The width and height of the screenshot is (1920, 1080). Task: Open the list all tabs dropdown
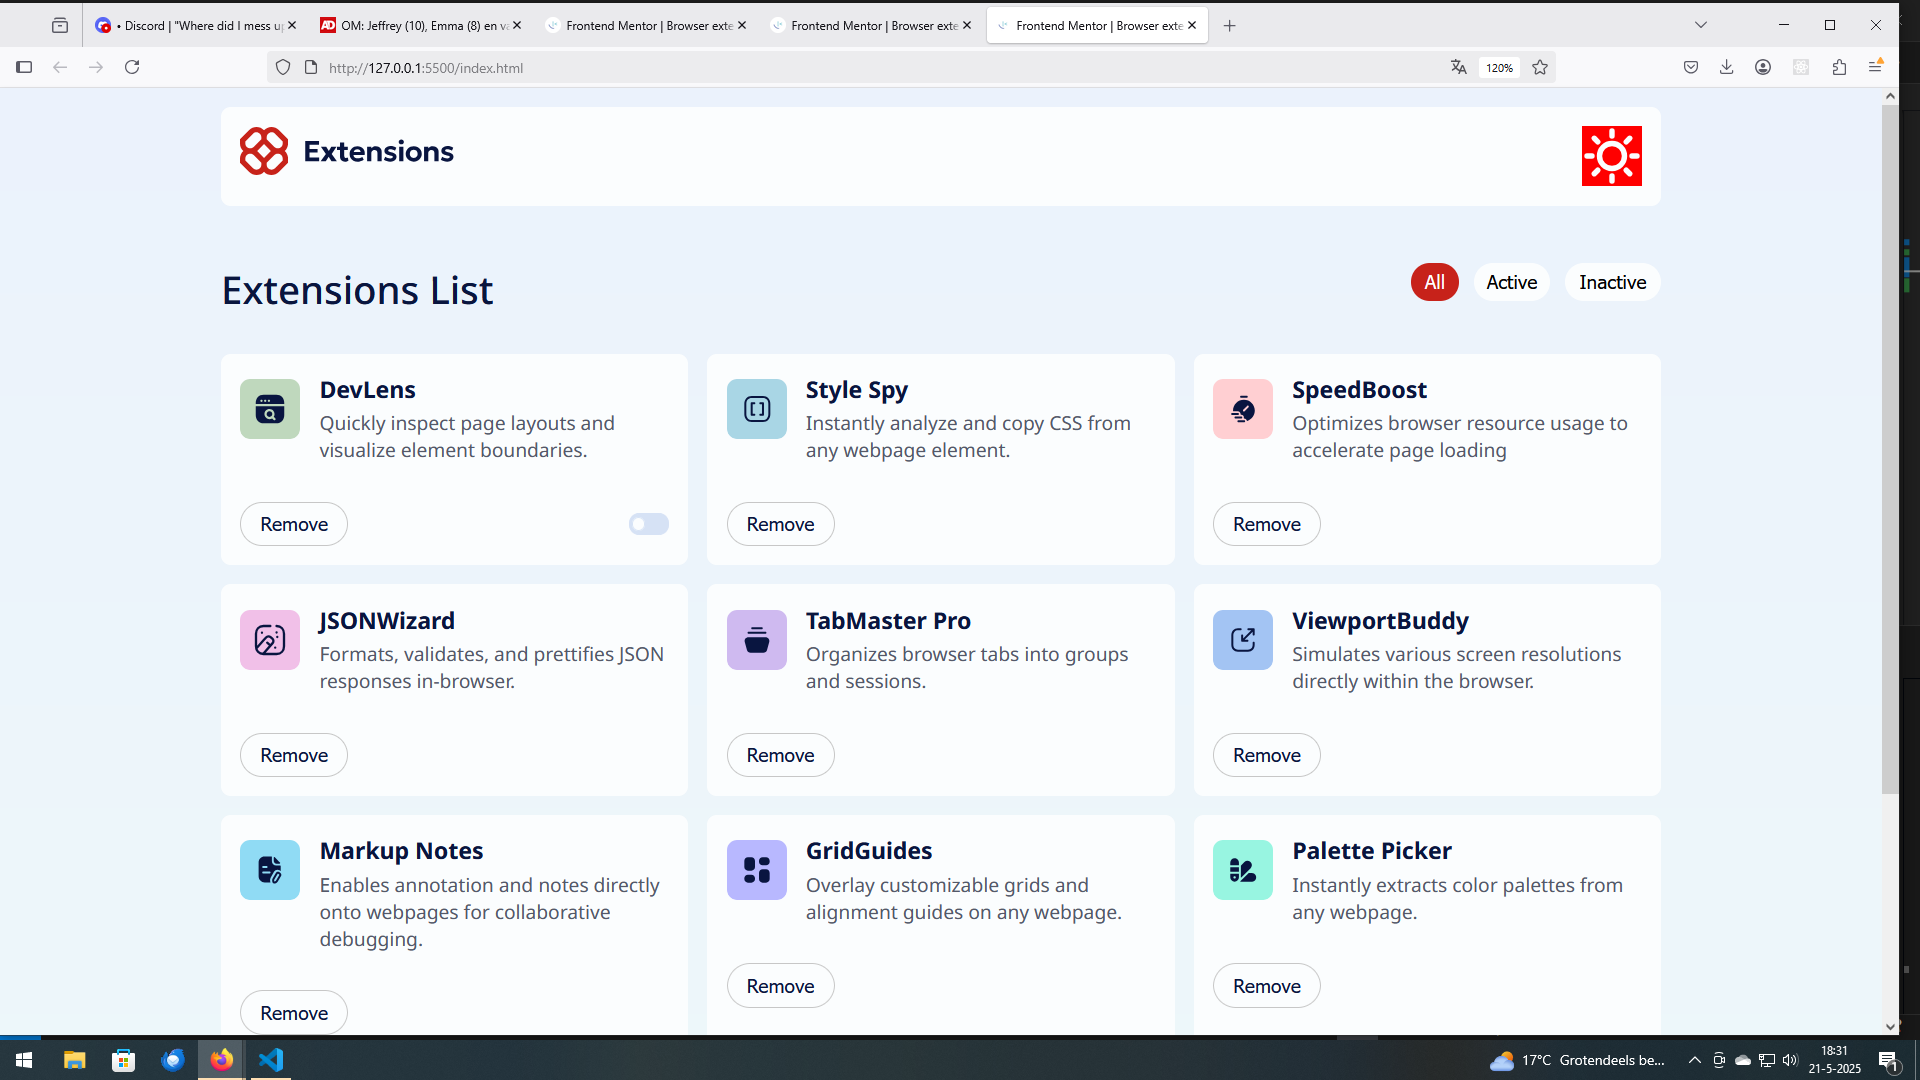click(1700, 25)
